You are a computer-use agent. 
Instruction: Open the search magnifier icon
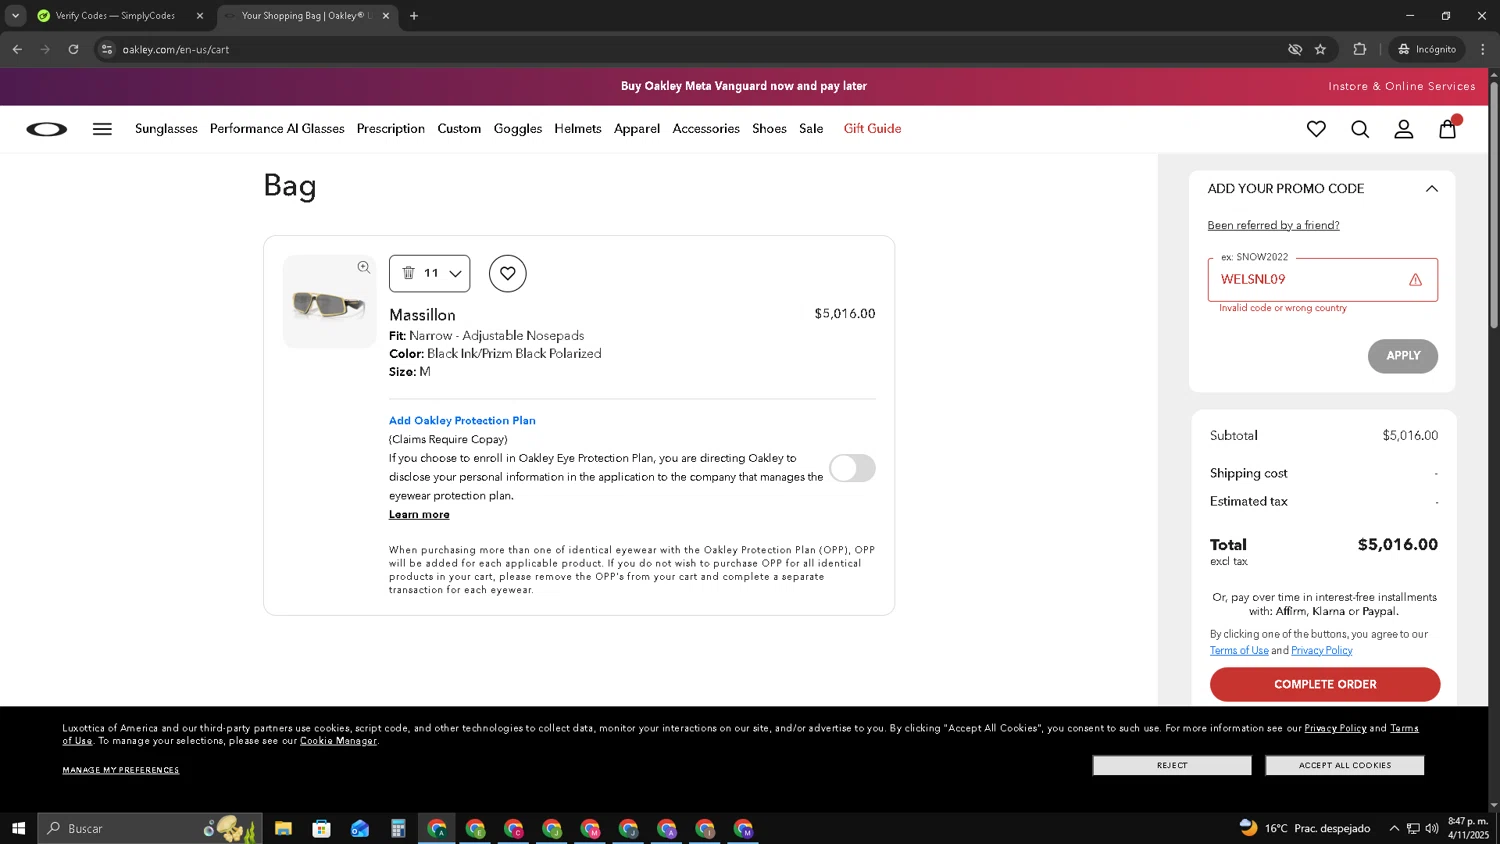tap(1360, 129)
